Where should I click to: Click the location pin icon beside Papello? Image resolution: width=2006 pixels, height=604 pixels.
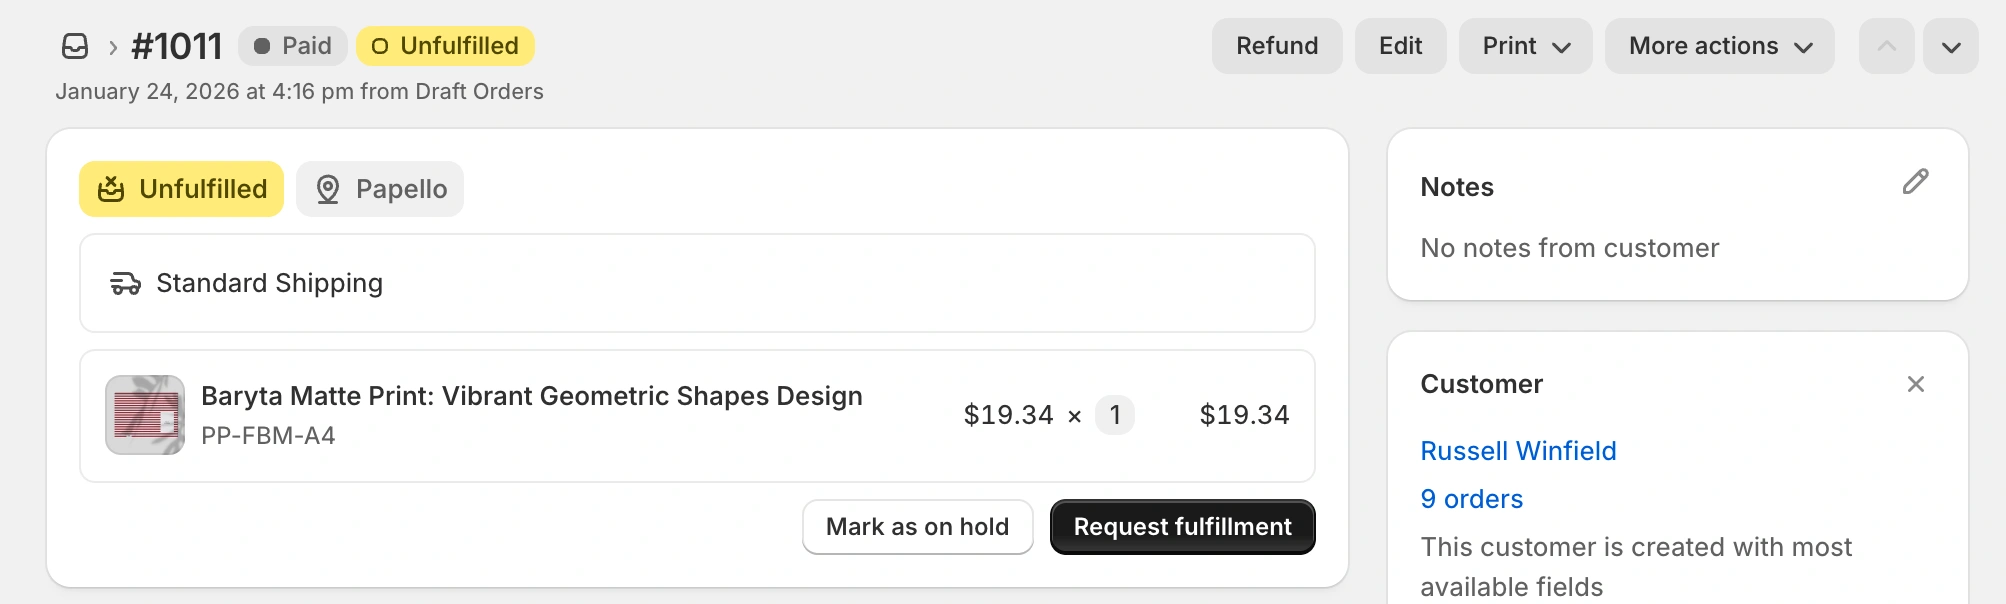coord(329,188)
